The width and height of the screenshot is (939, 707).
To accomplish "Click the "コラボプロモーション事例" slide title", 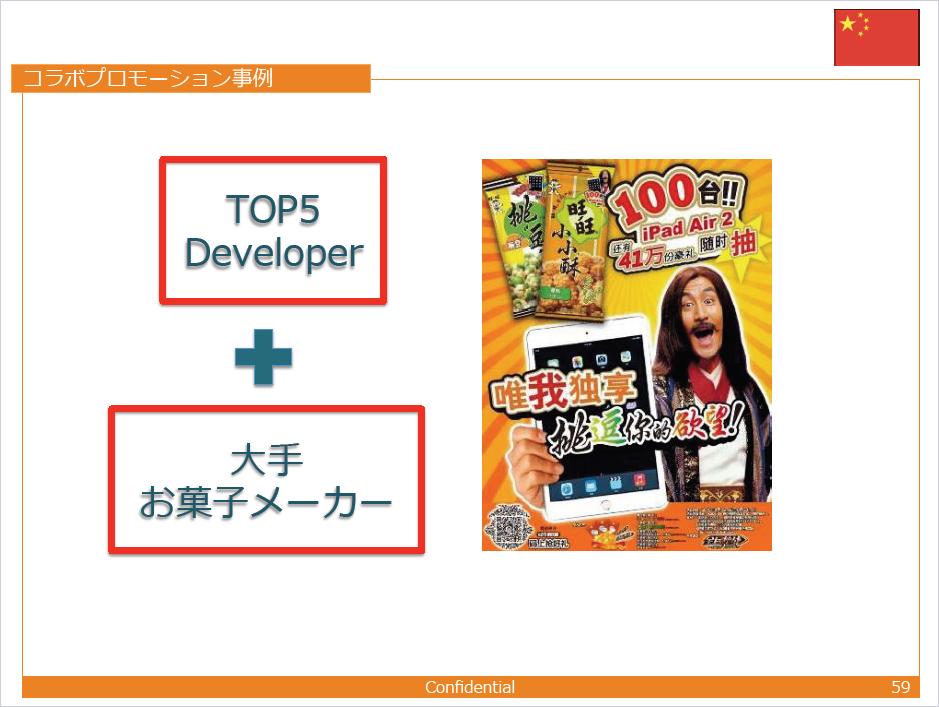I will click(x=148, y=78).
